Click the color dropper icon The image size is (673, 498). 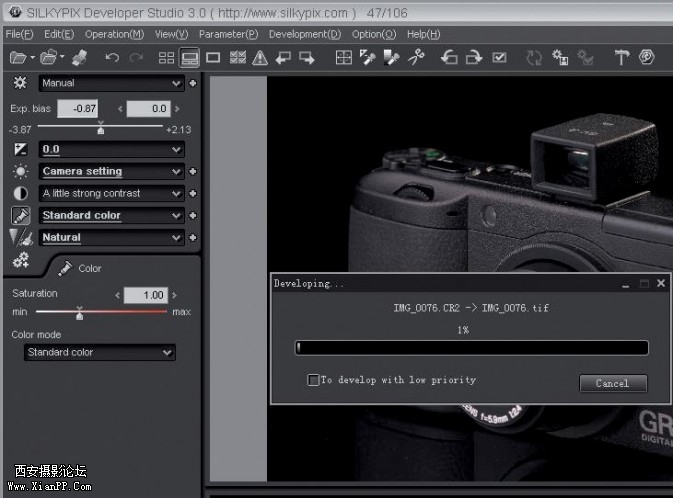[x=20, y=215]
